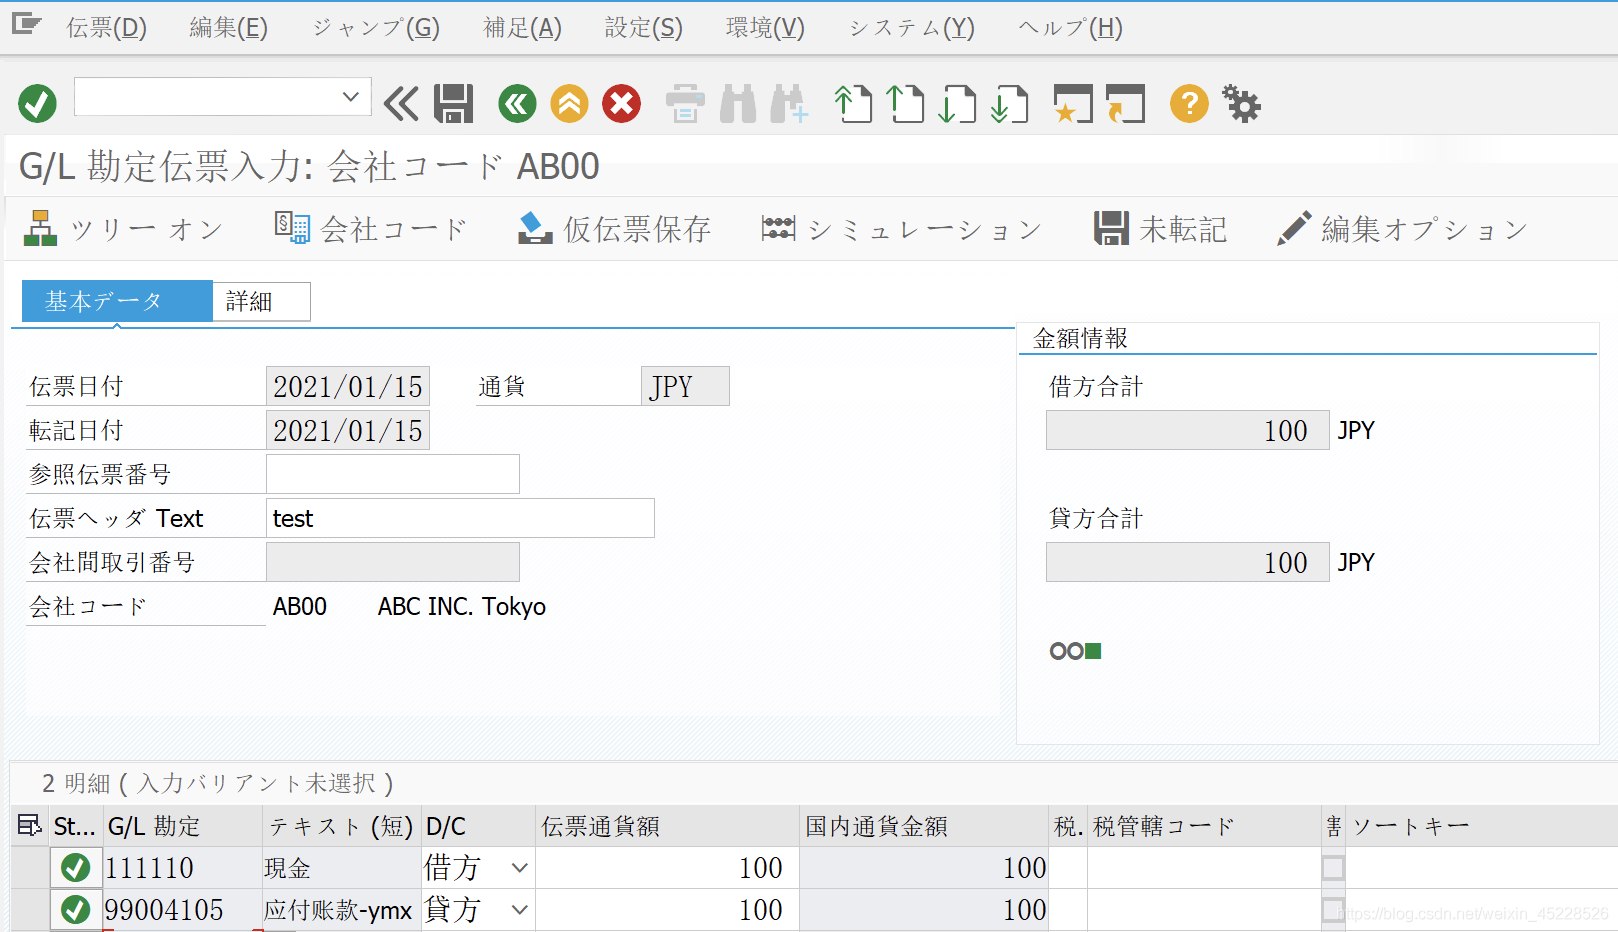Click the 参照伝票番号 input field

(x=393, y=474)
